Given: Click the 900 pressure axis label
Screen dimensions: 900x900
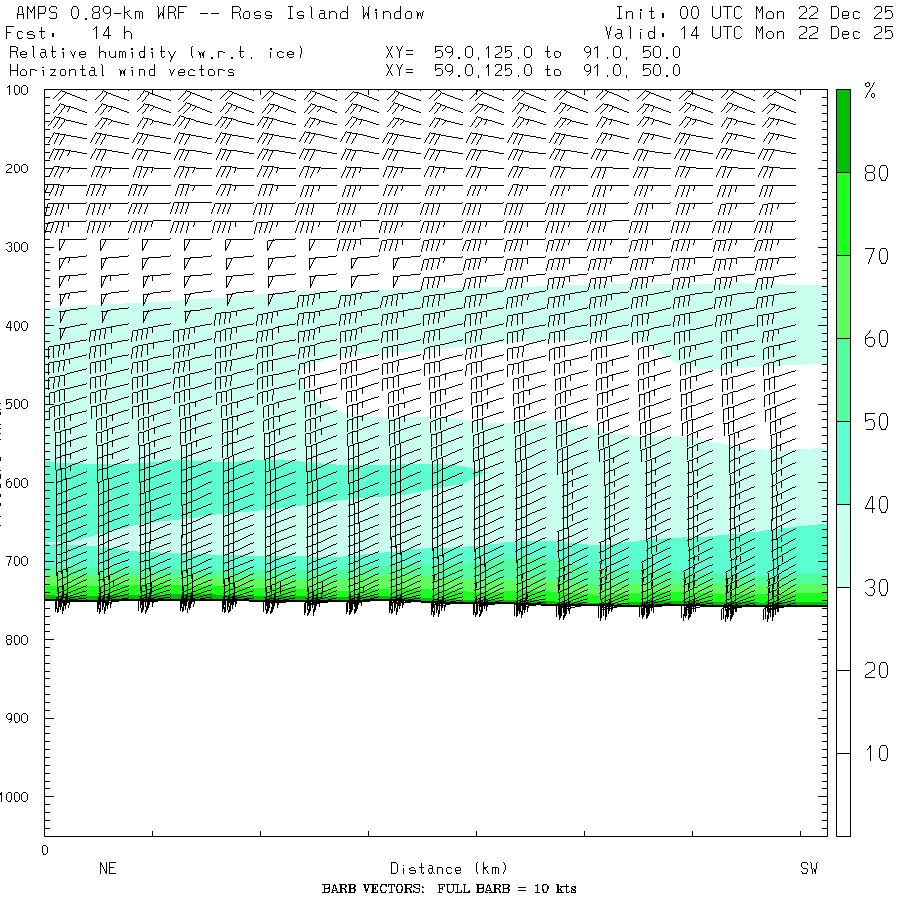Looking at the screenshot, I should (x=17, y=718).
